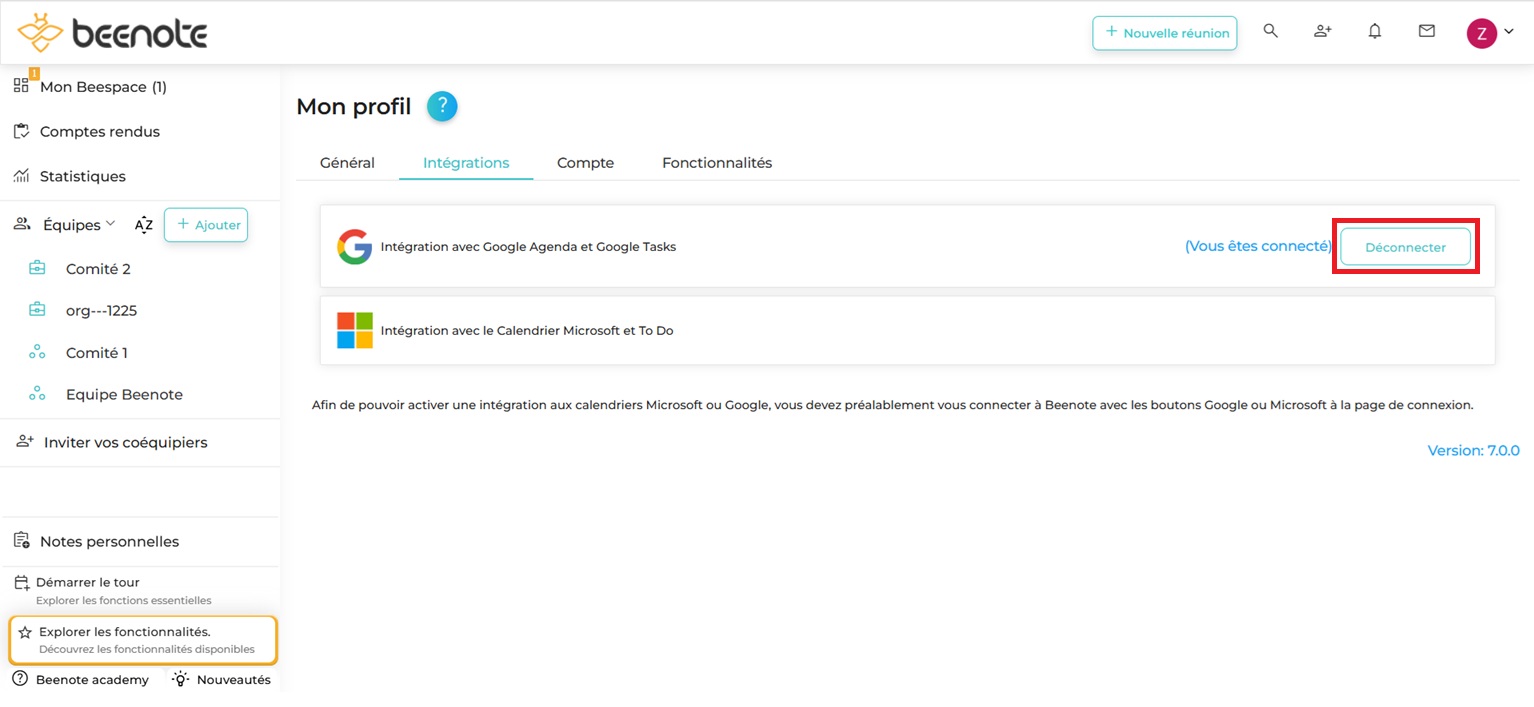
Task: Open the messages envelope icon
Action: (x=1426, y=31)
